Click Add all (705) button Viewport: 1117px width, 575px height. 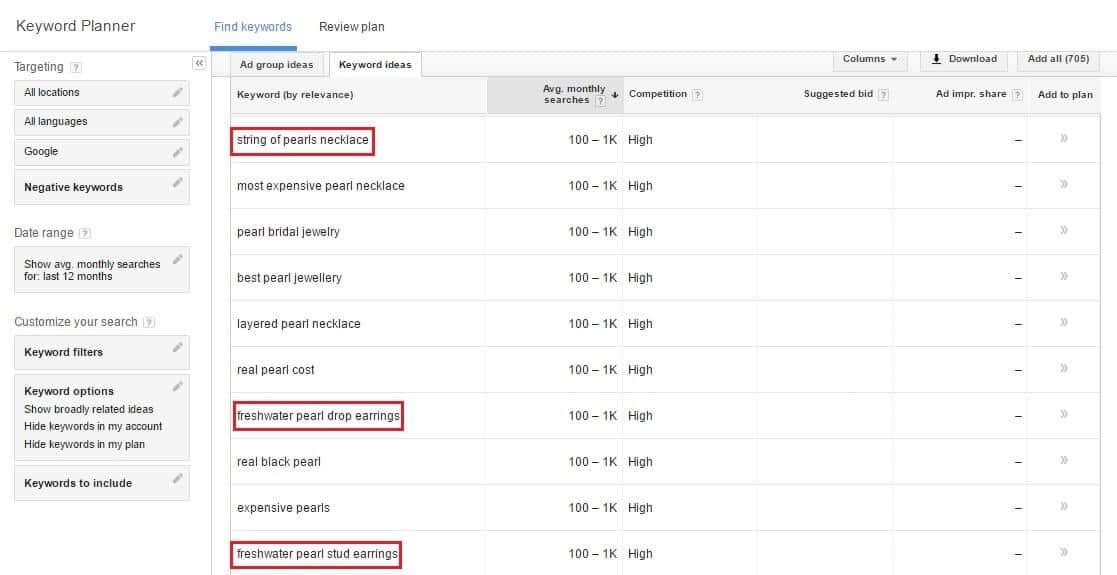pos(1058,59)
